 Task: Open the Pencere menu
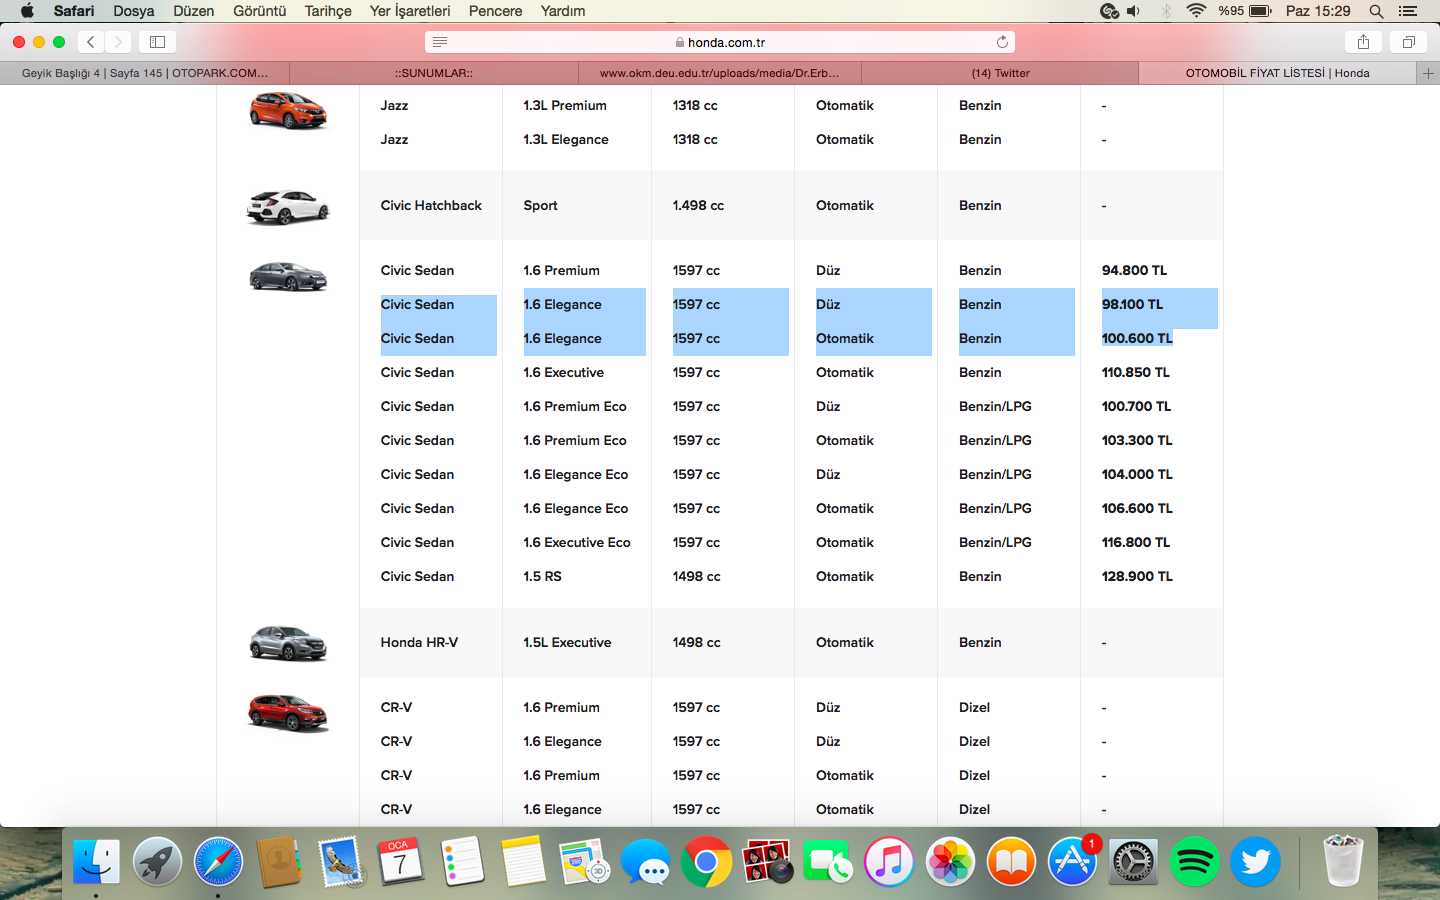coord(496,11)
